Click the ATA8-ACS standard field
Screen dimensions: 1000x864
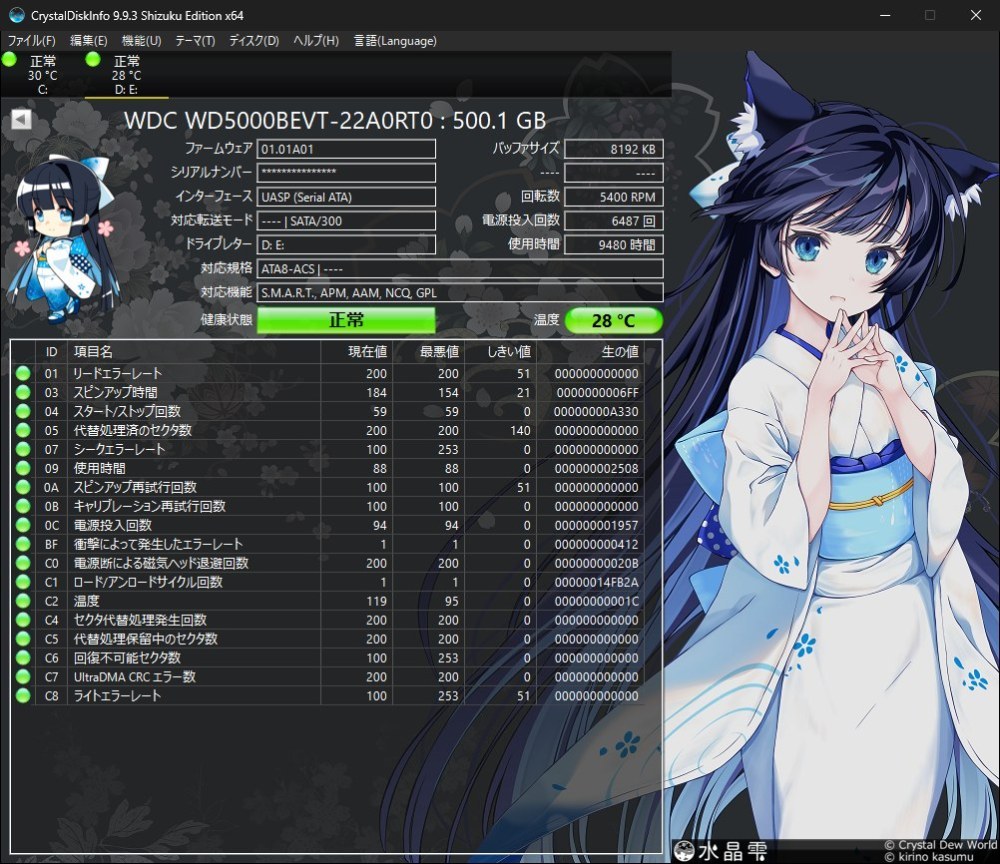(460, 268)
